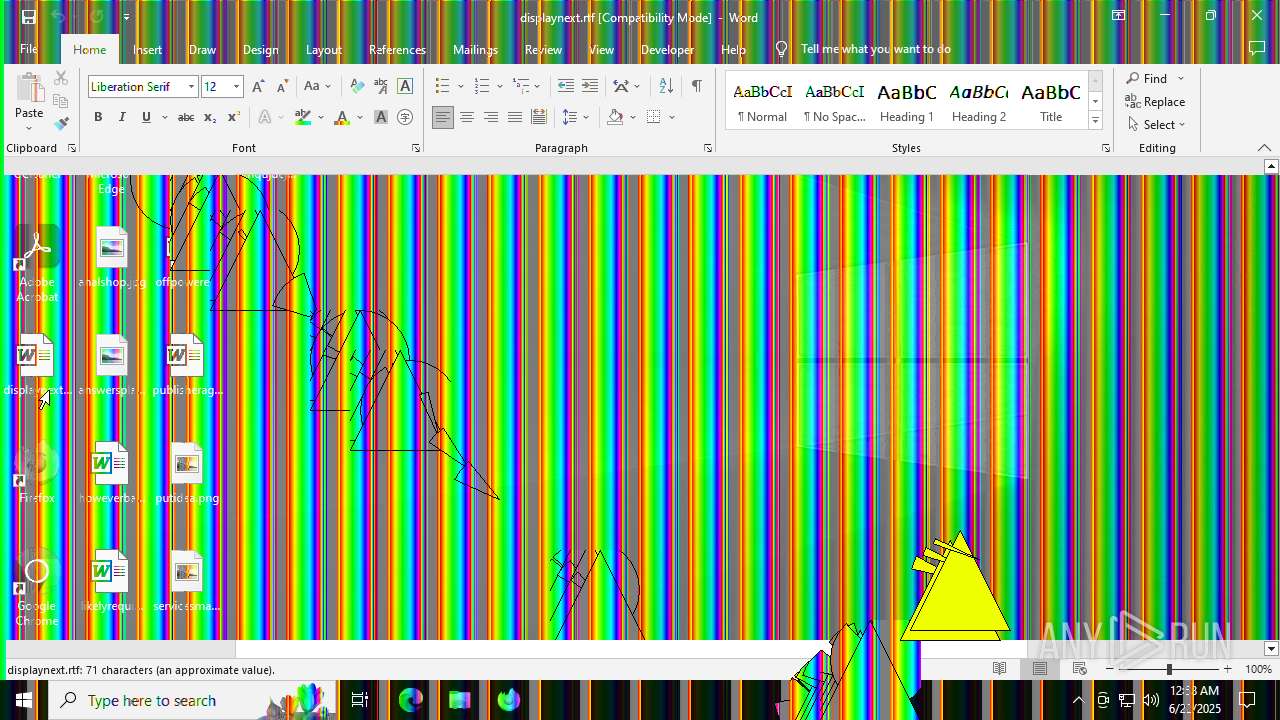Switch to the Insert tab
The height and width of the screenshot is (720, 1280).
tap(147, 49)
